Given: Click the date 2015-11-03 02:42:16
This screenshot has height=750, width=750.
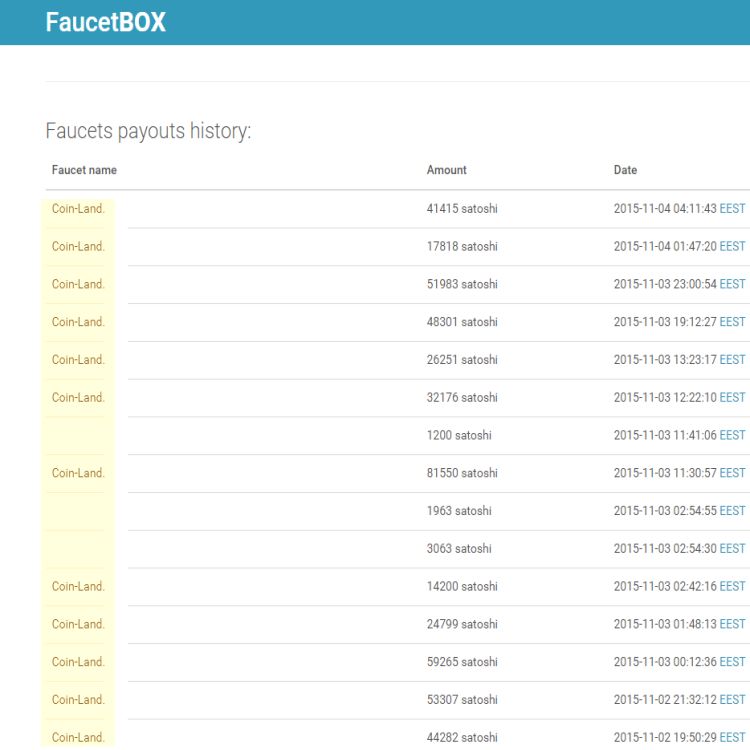Looking at the screenshot, I should 665,586.
